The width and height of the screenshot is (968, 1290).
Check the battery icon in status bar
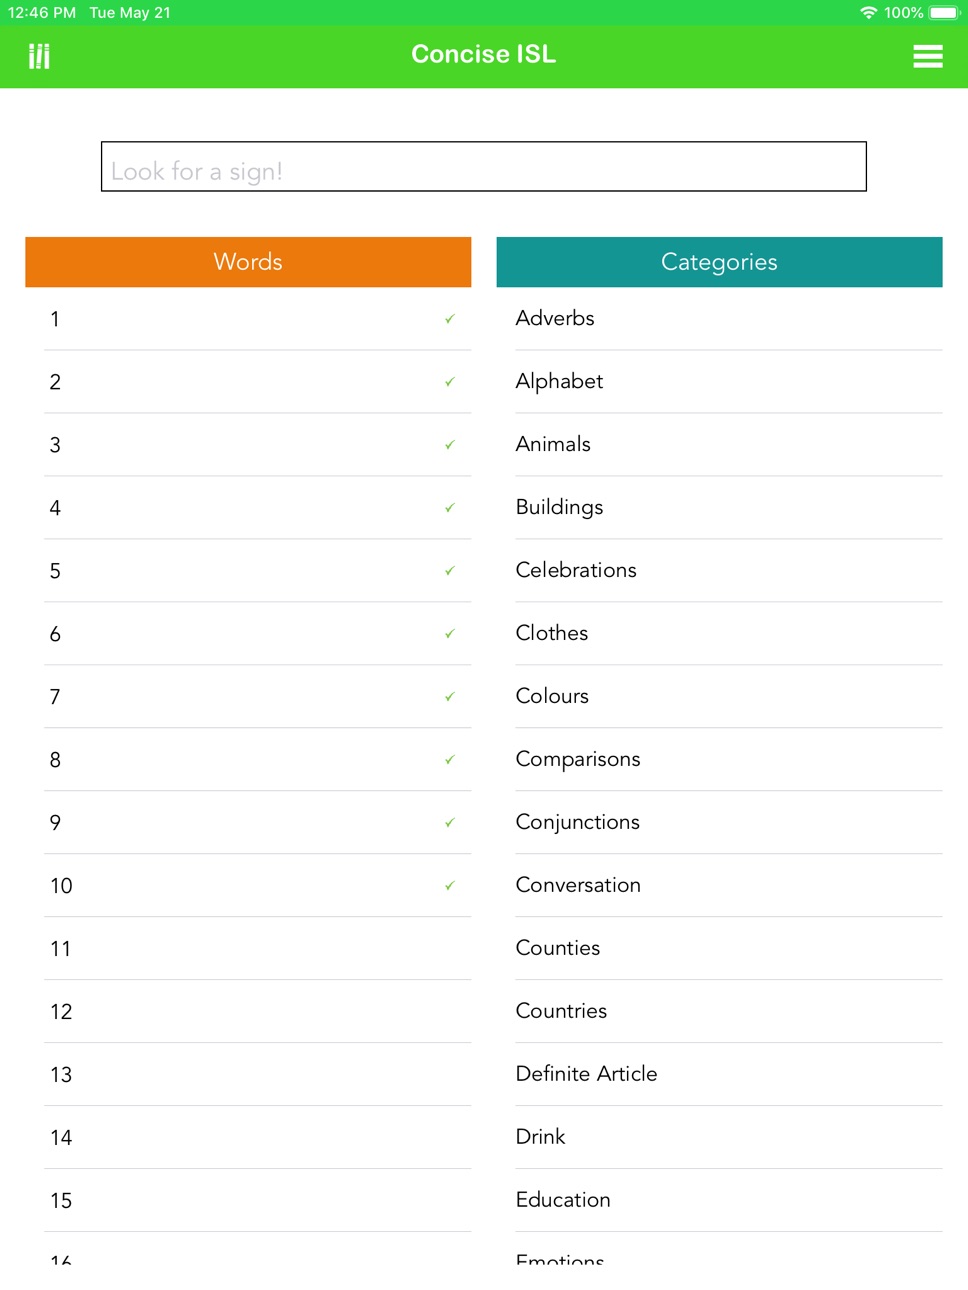point(944,13)
